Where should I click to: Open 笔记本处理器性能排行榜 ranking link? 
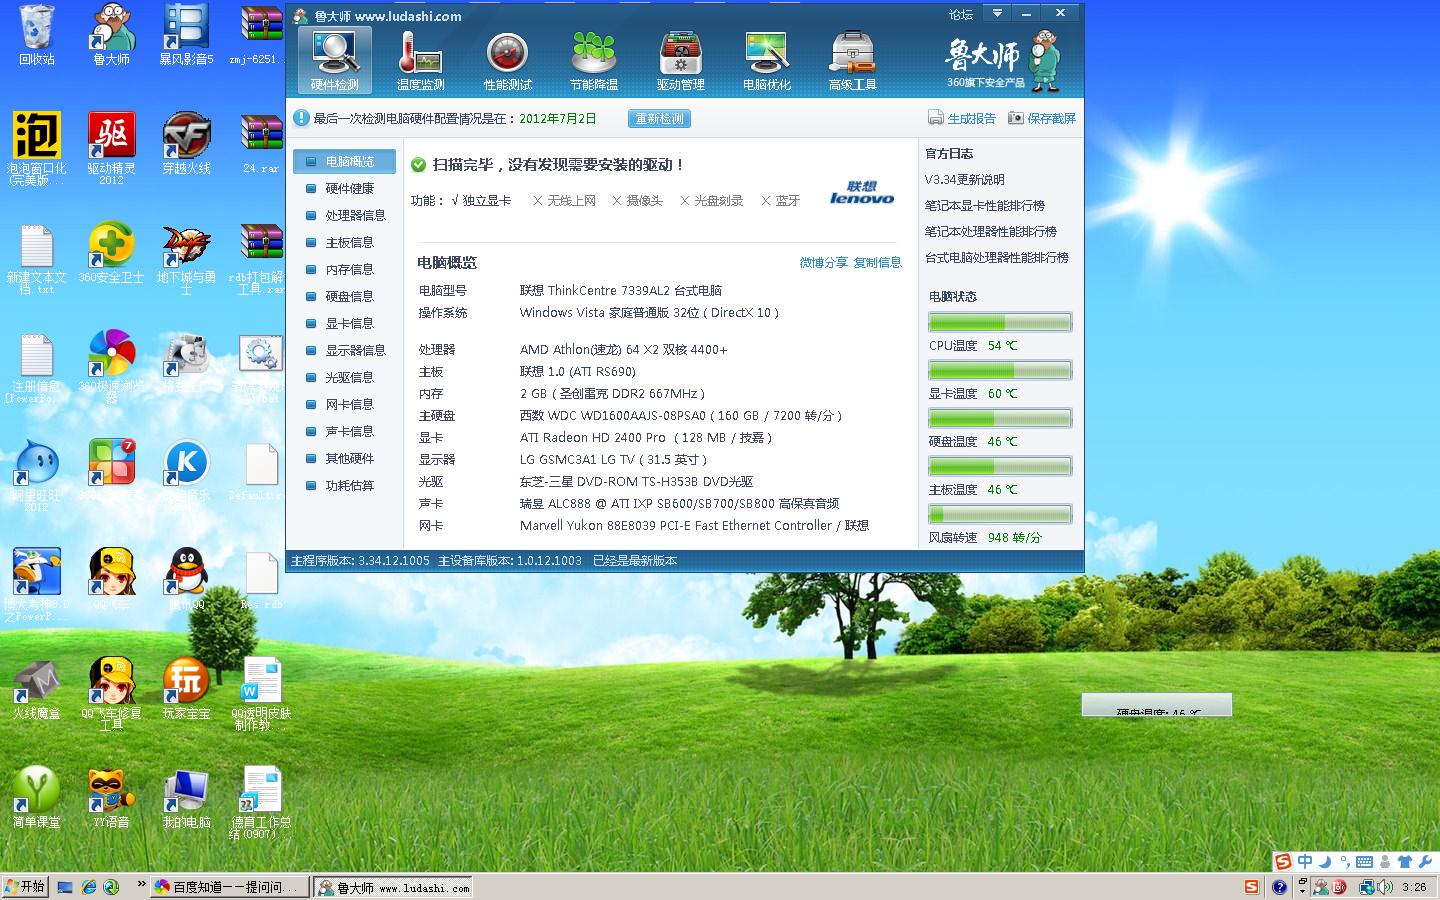[990, 231]
